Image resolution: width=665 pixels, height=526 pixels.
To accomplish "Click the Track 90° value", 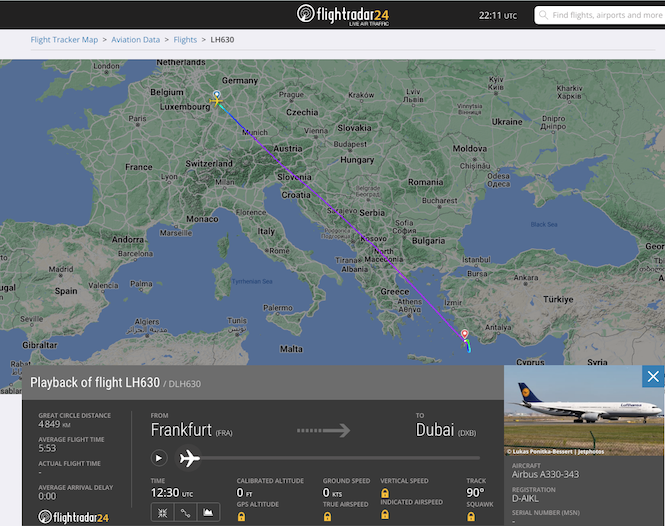I will [x=475, y=492].
